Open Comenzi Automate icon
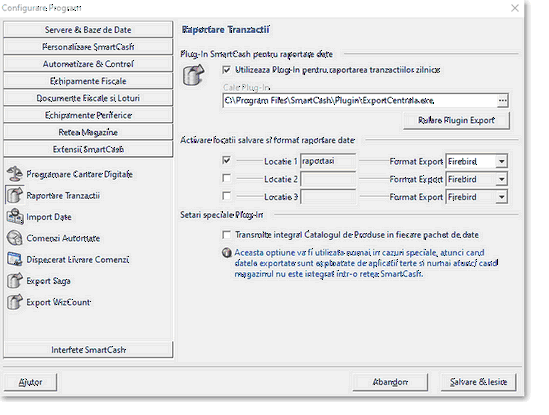This screenshot has height=415, width=549. 15,238
